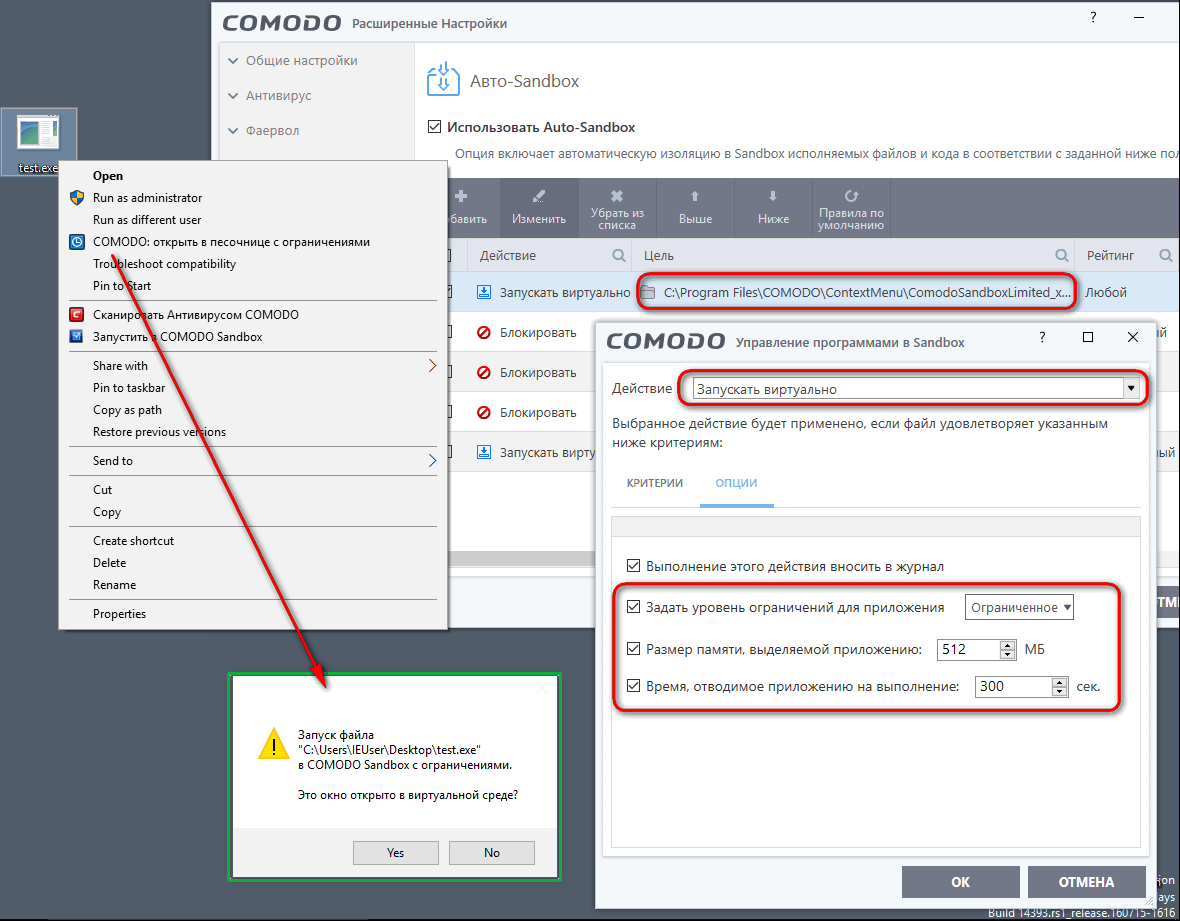Click the Изменить pencil toolbar icon

point(539,196)
